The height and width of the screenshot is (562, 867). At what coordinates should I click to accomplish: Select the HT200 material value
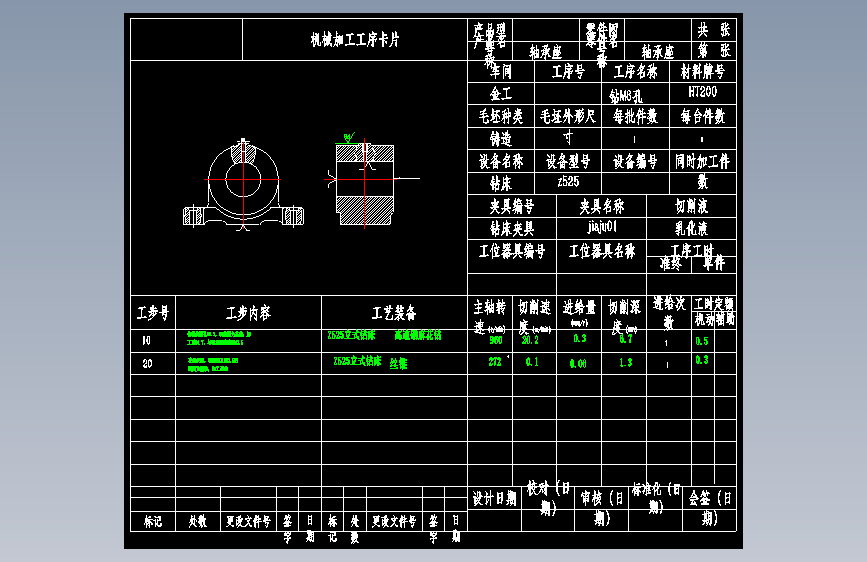click(x=703, y=92)
